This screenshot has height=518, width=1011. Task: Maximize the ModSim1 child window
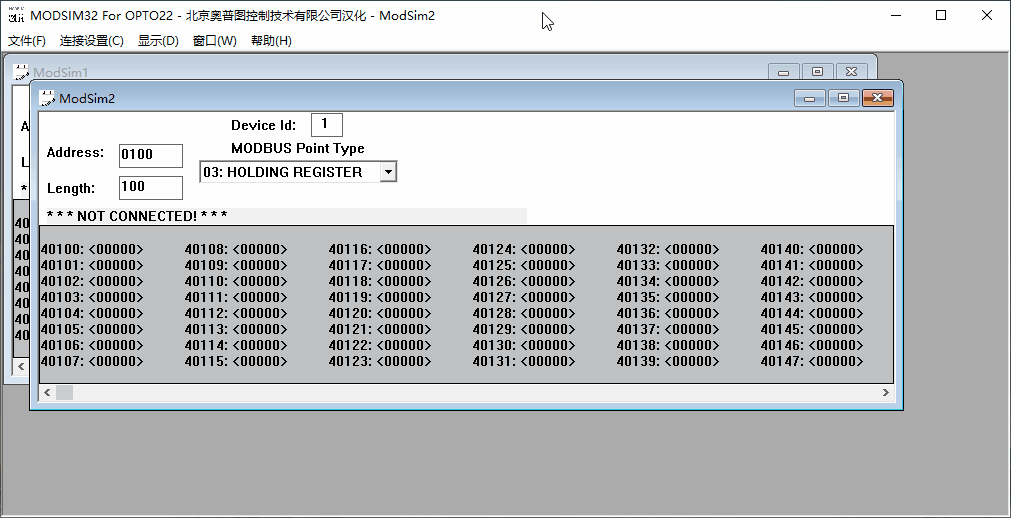click(817, 72)
